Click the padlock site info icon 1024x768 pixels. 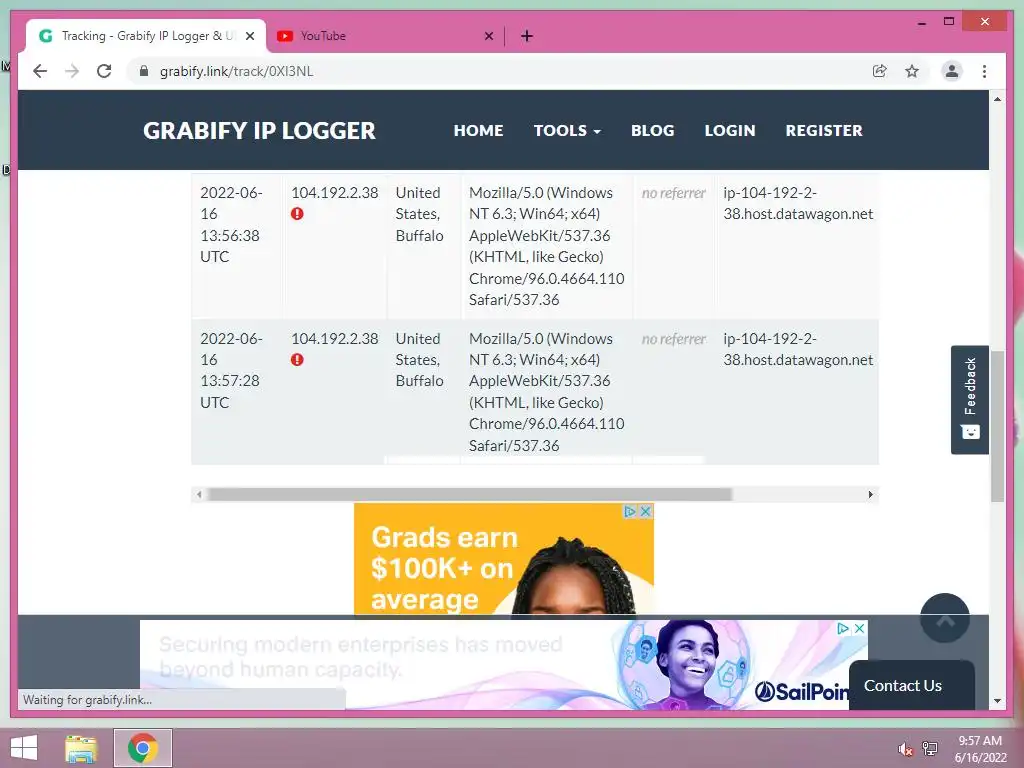click(x=144, y=71)
